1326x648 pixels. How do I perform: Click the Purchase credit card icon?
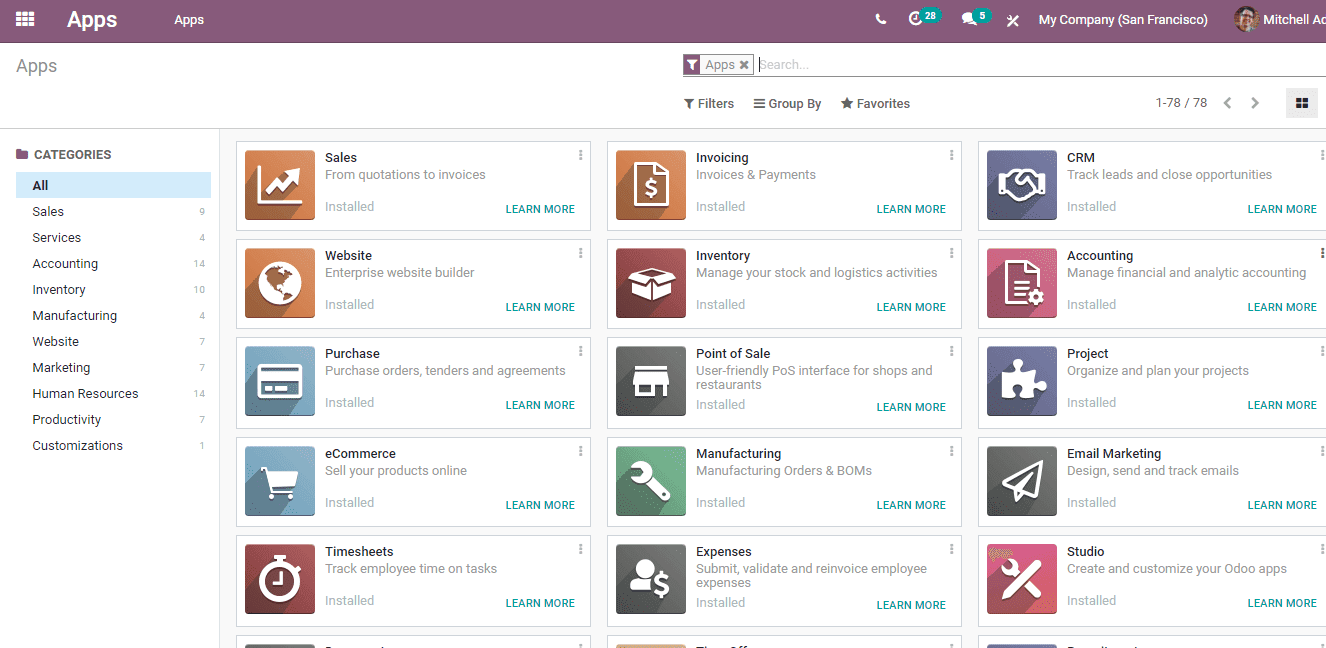280,381
